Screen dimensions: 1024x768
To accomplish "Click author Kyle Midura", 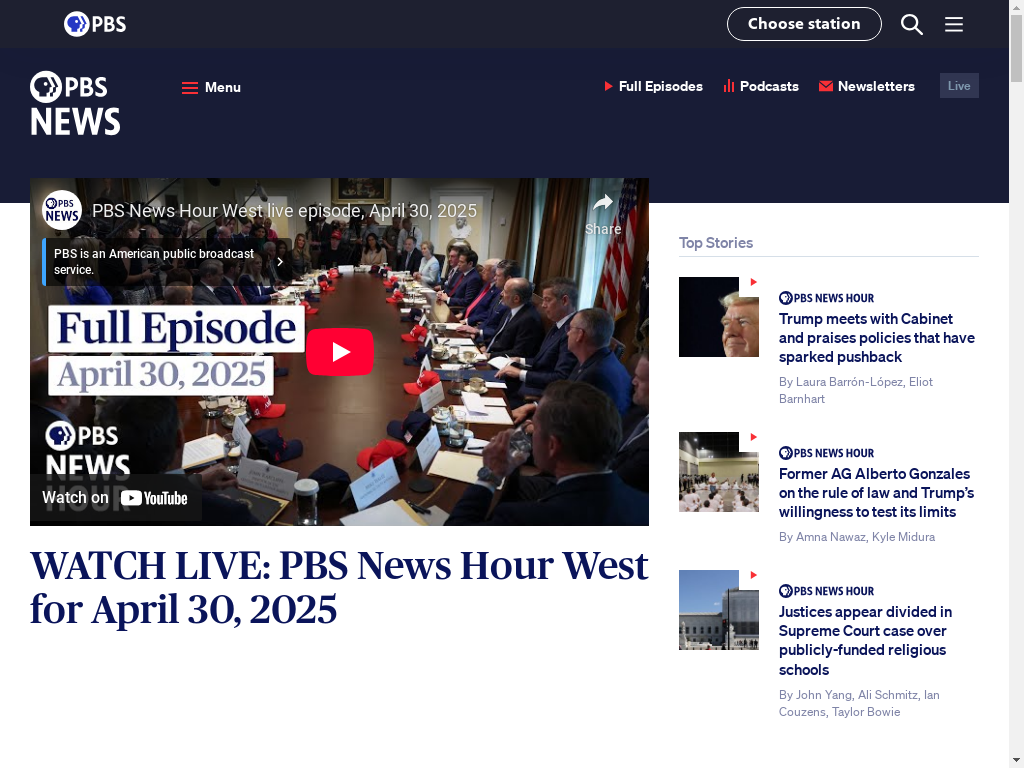I will point(903,537).
